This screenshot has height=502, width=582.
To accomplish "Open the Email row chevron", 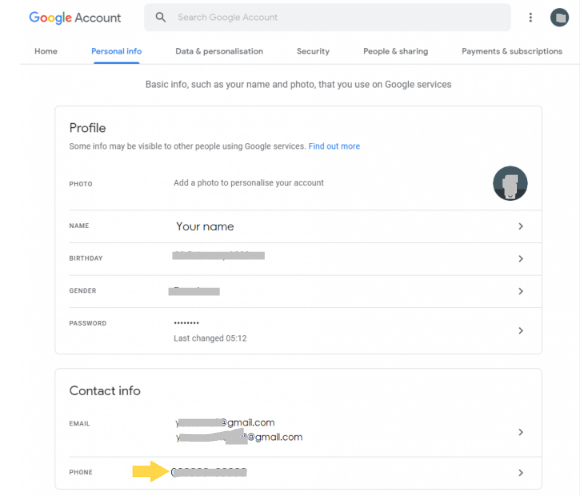I will pos(521,432).
